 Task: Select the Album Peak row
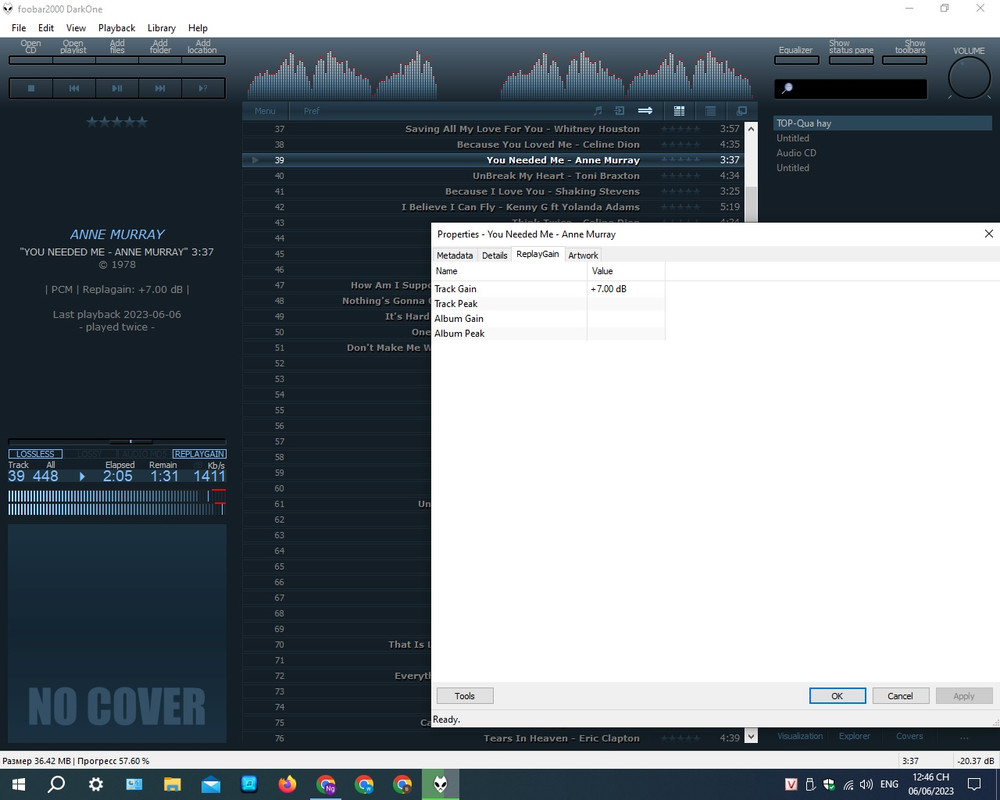click(548, 333)
